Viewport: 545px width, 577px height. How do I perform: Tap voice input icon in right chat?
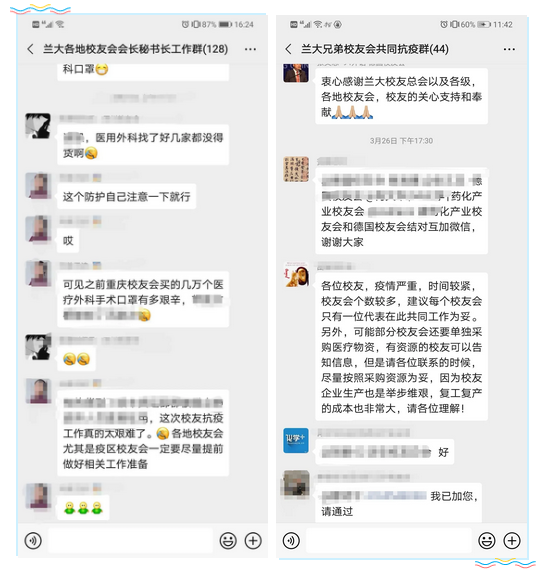click(291, 541)
